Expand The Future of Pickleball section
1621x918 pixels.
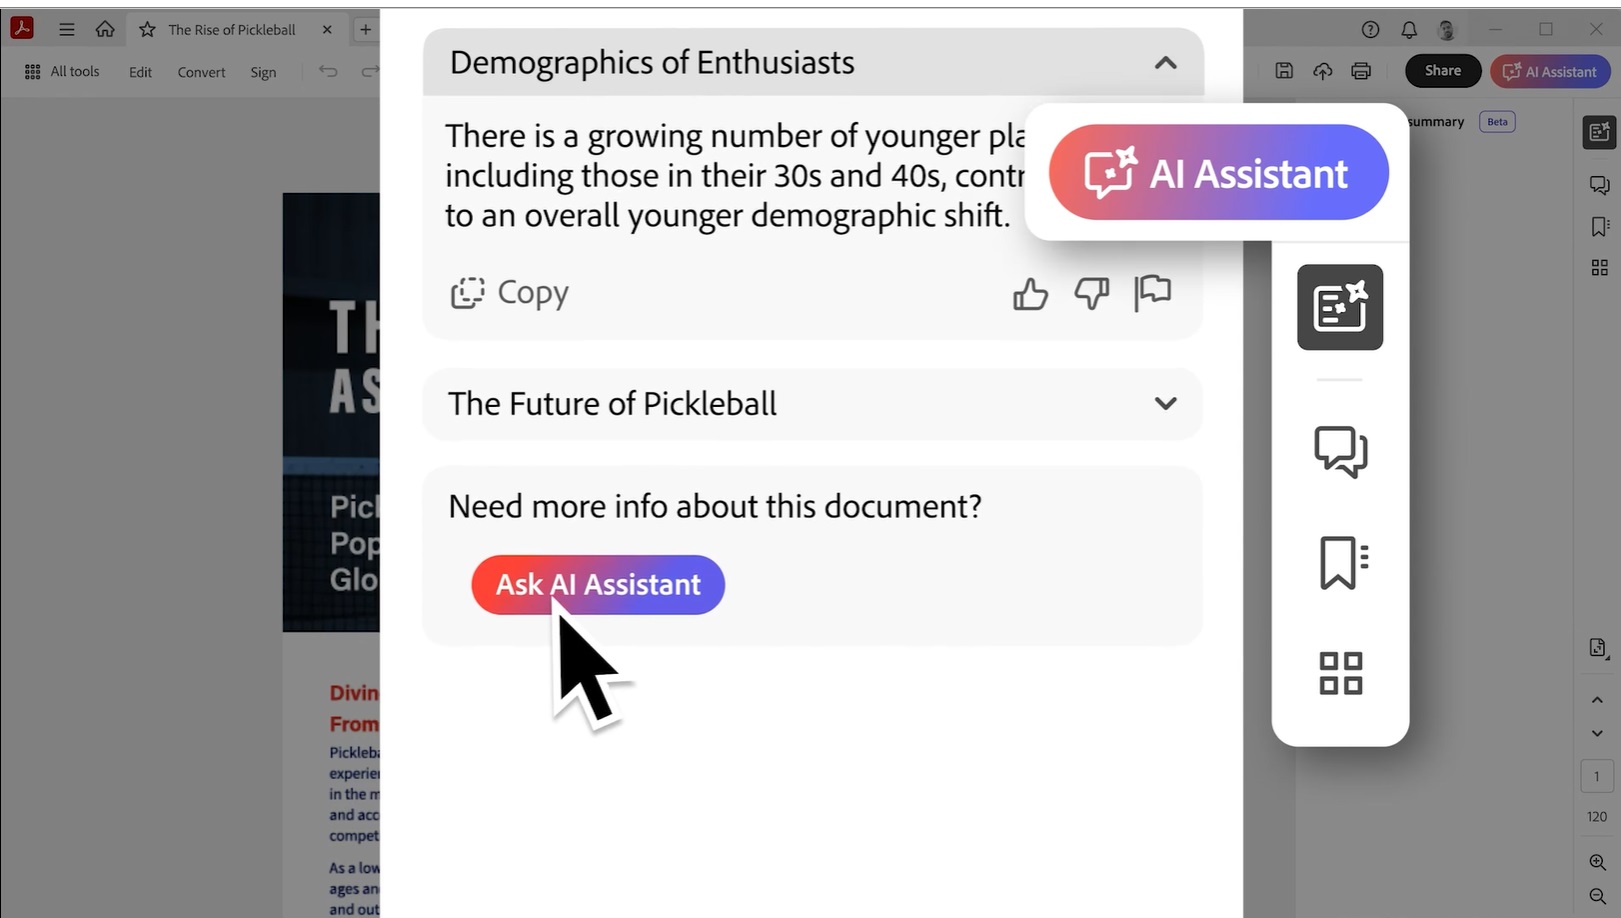click(x=1164, y=404)
